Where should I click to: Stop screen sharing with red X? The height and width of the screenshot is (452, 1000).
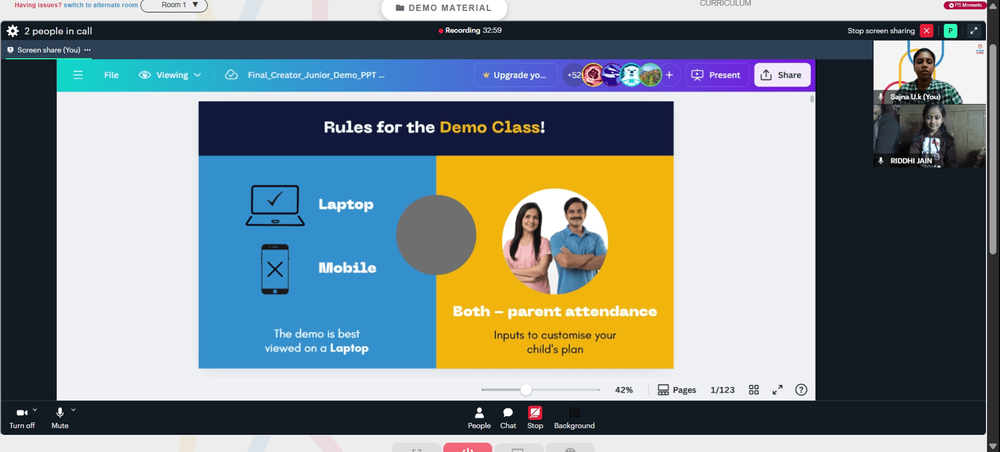927,31
